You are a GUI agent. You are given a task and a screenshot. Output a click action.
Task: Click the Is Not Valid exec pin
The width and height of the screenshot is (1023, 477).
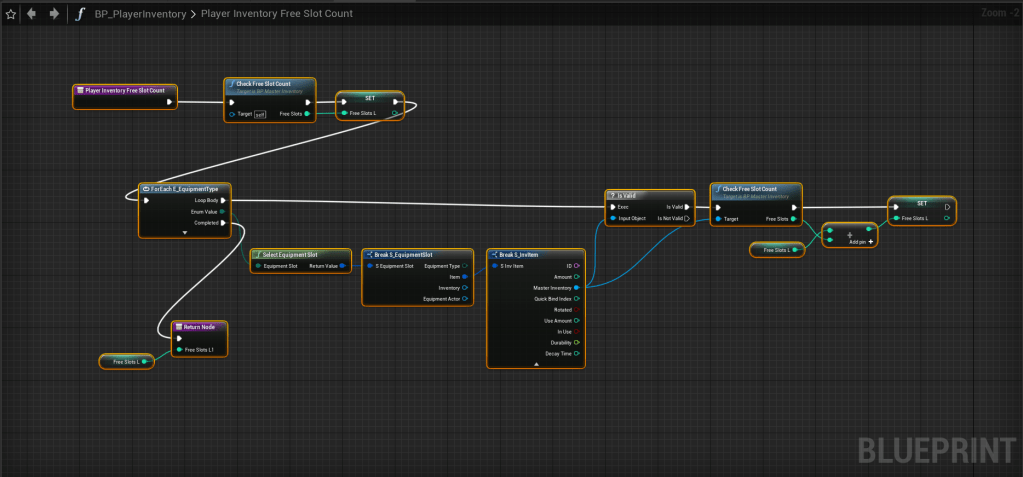(686, 217)
